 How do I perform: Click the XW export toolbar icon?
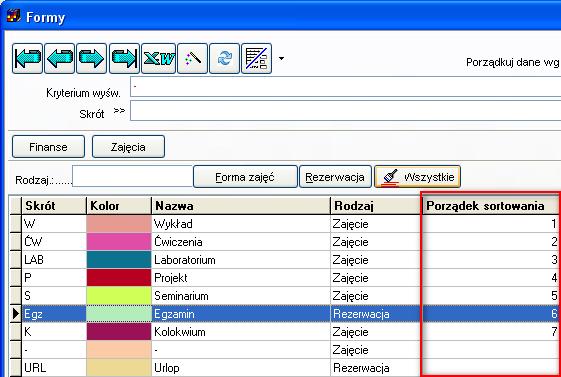point(159,58)
